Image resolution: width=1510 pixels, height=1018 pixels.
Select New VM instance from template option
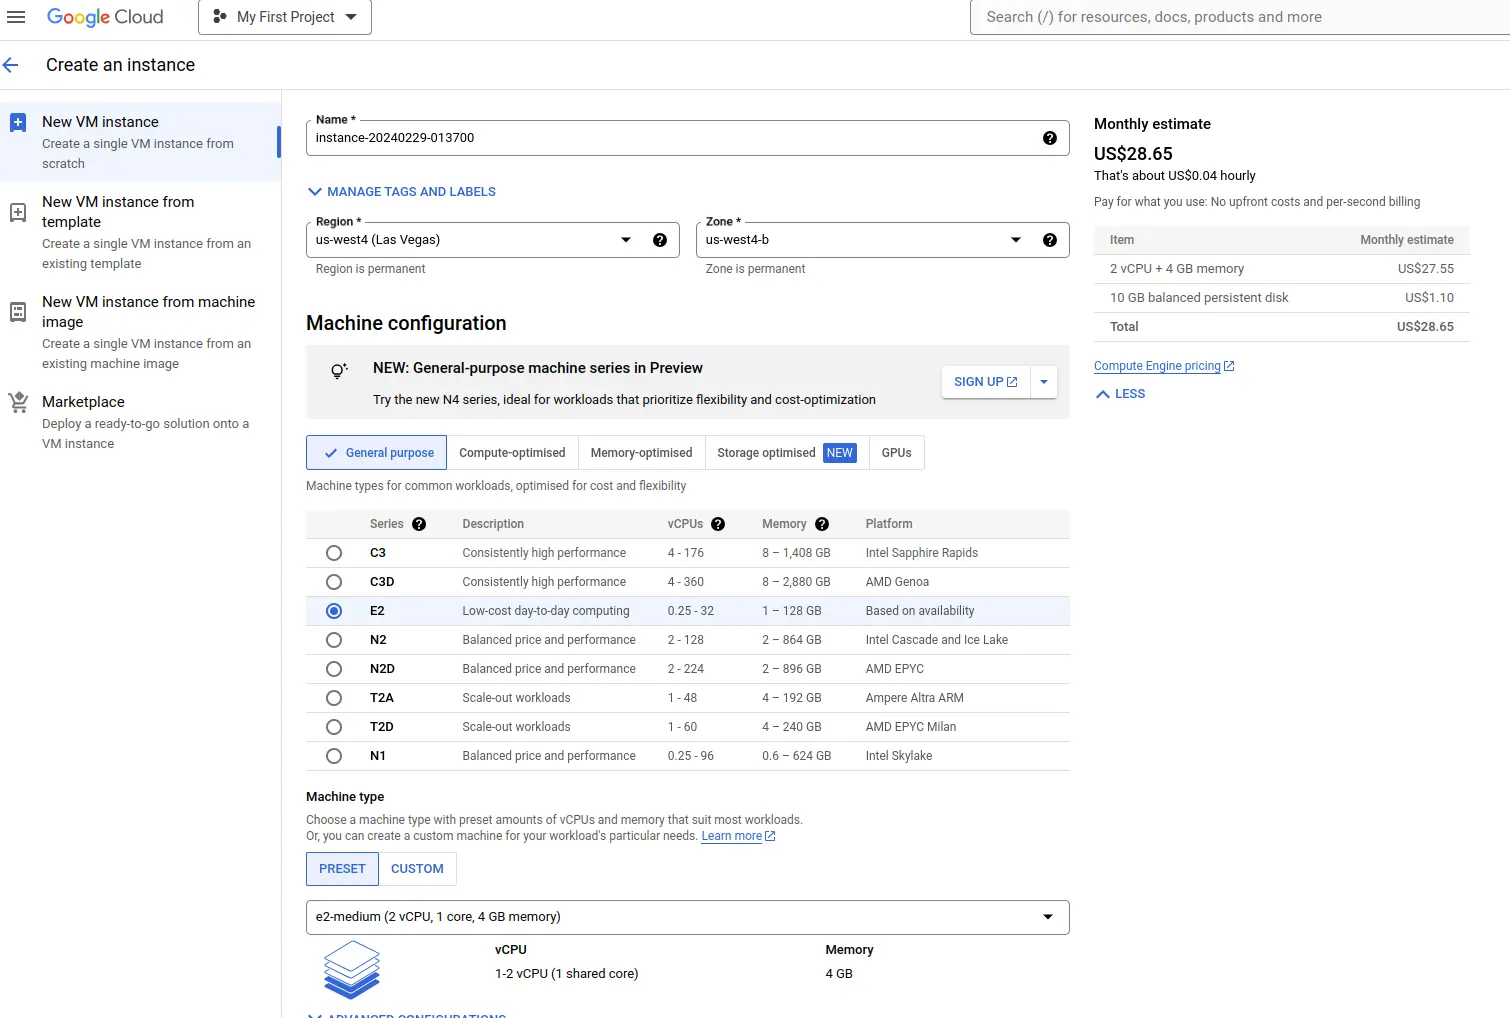[x=141, y=232]
